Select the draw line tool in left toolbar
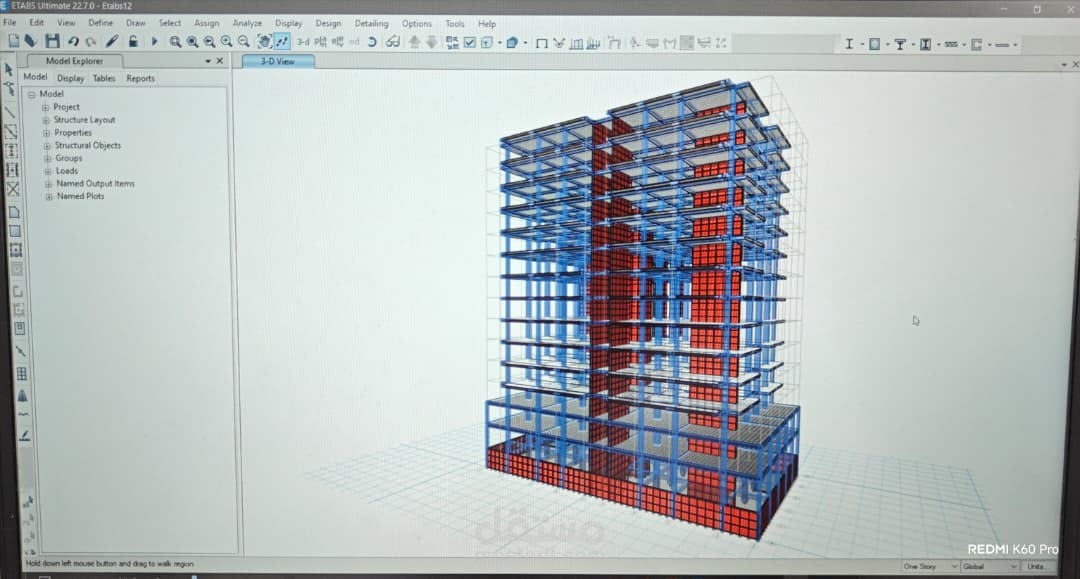The height and width of the screenshot is (579, 1080). pos(10,112)
